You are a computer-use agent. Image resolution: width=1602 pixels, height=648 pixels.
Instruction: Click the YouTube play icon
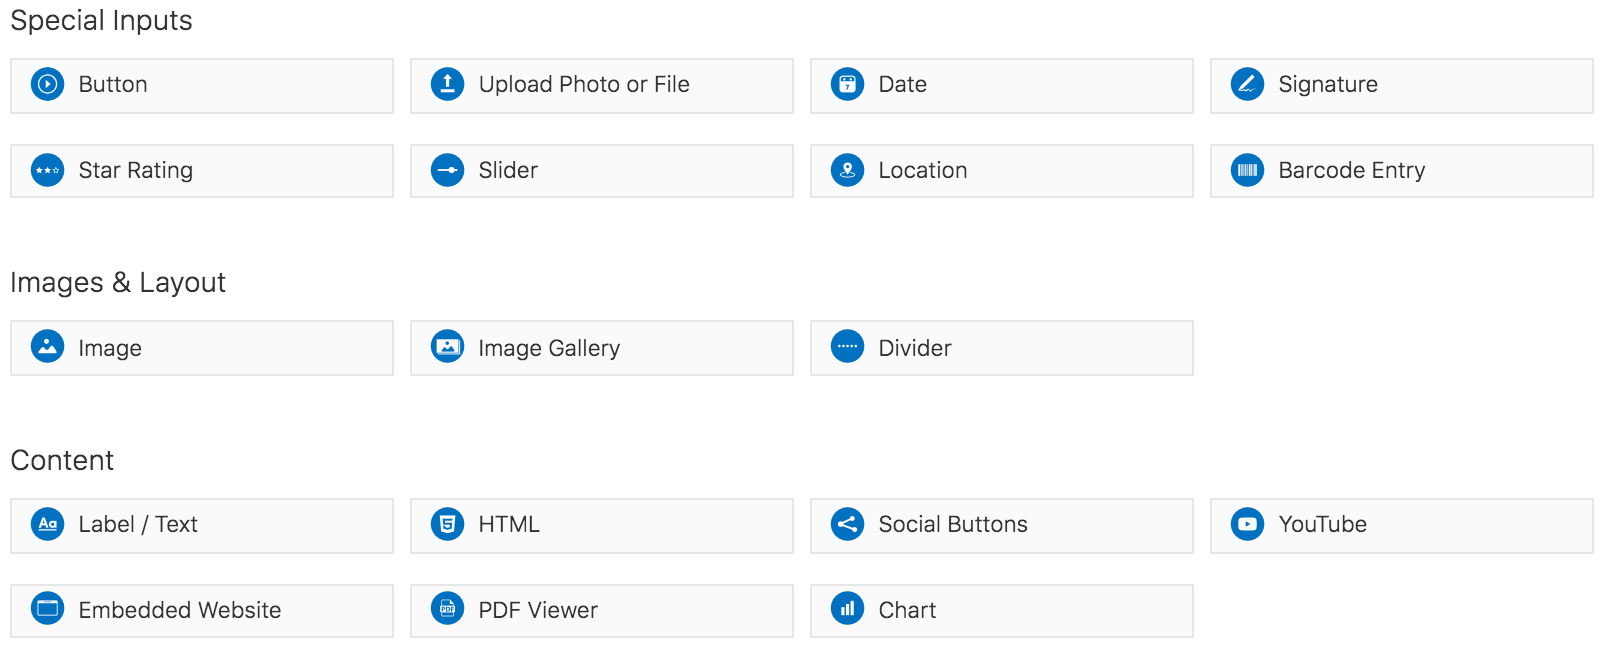tap(1247, 524)
